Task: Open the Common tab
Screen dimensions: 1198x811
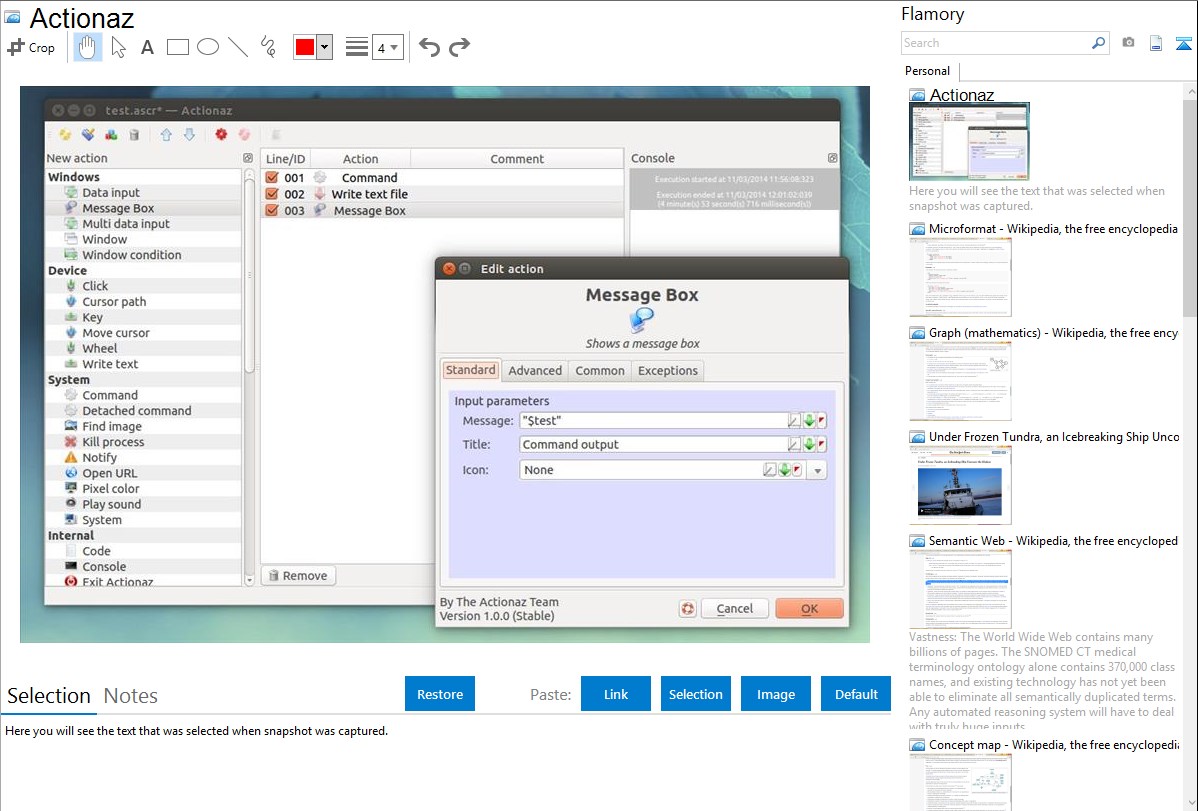Action: pyautogui.click(x=600, y=371)
